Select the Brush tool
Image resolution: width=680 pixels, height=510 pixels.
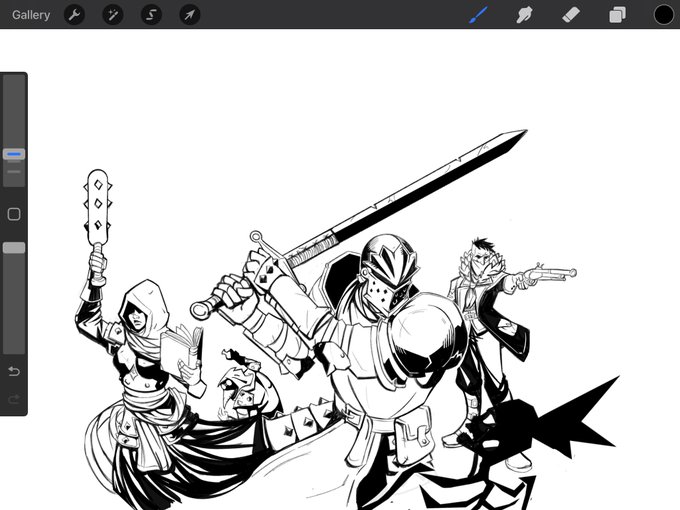pos(478,15)
